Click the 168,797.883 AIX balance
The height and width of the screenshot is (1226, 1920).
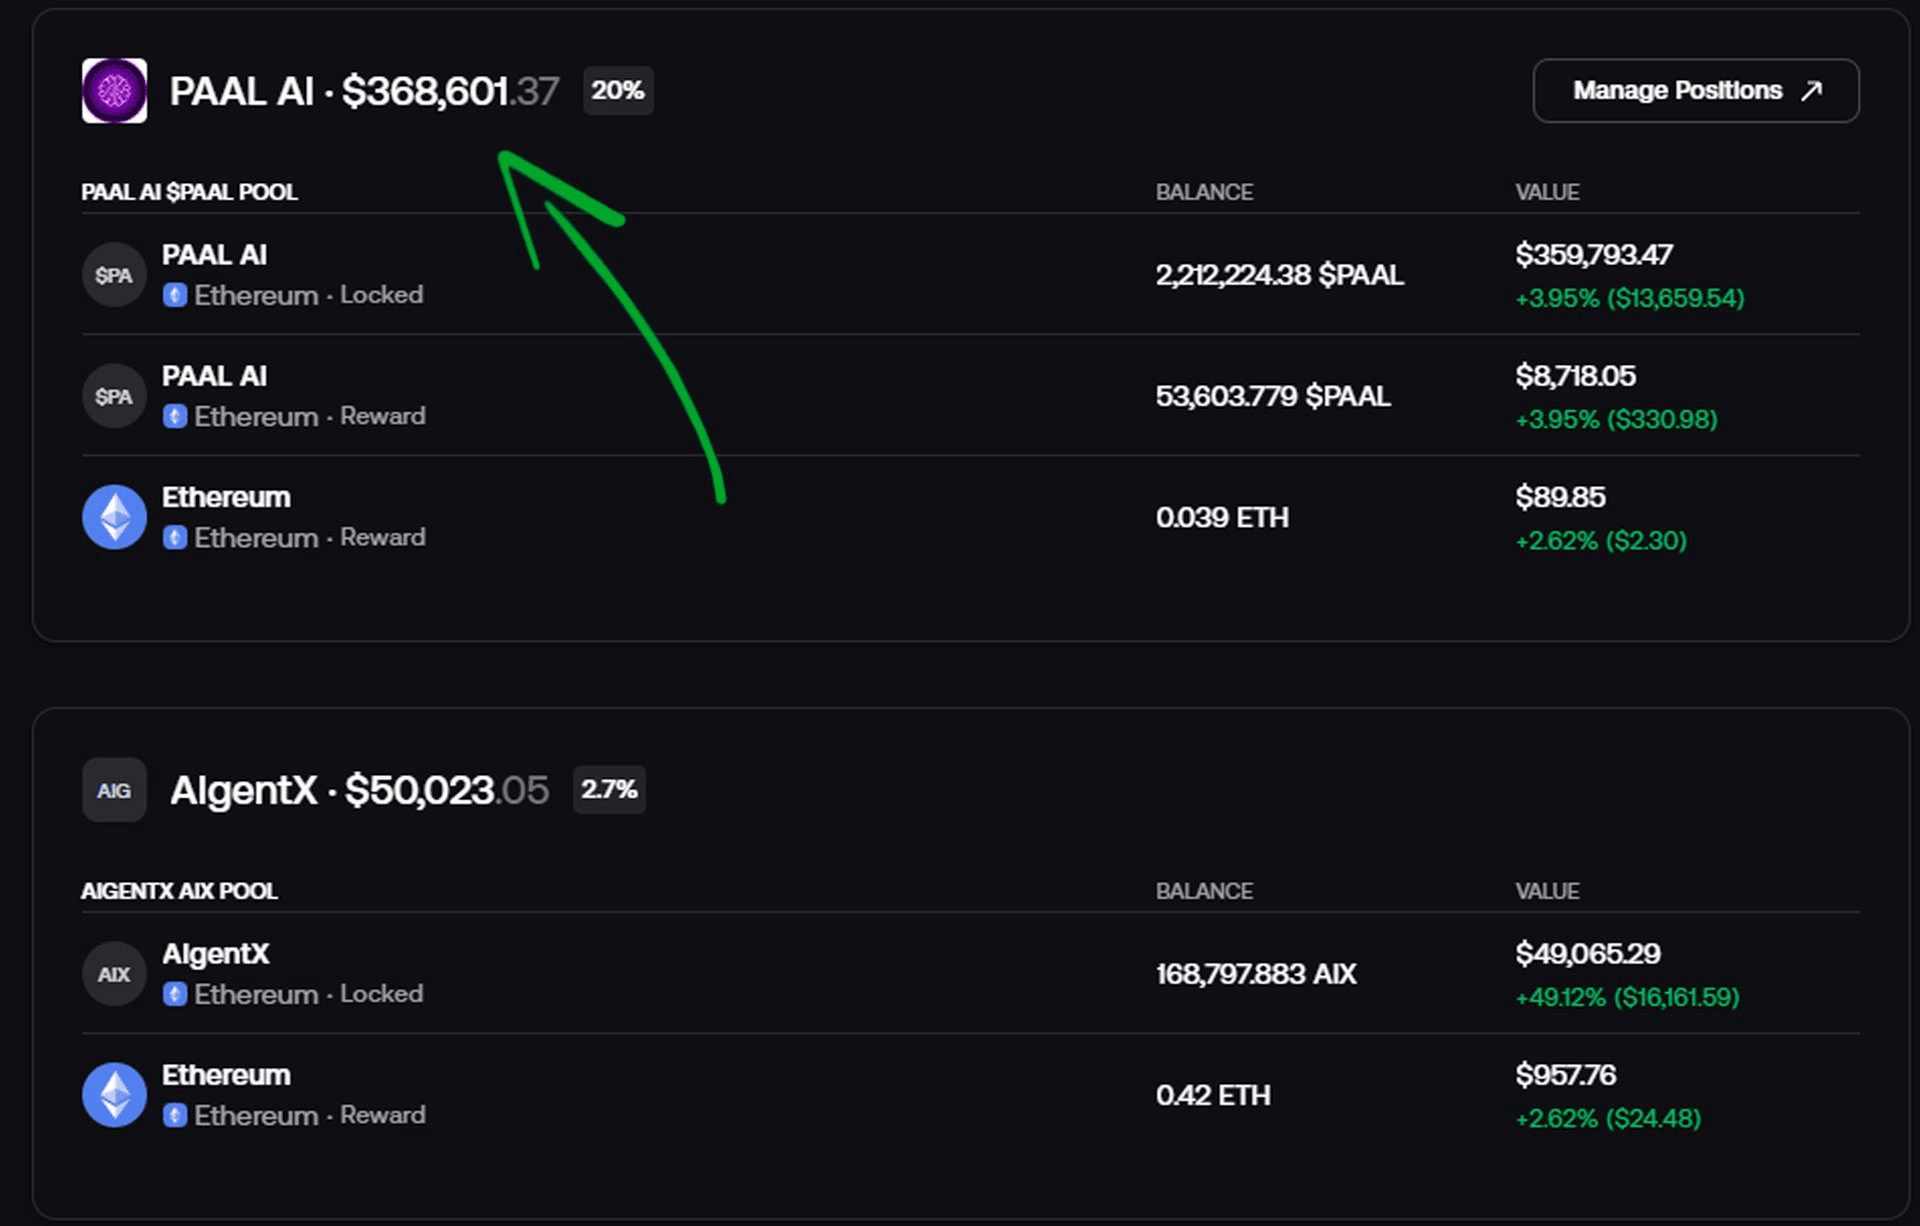point(1256,974)
